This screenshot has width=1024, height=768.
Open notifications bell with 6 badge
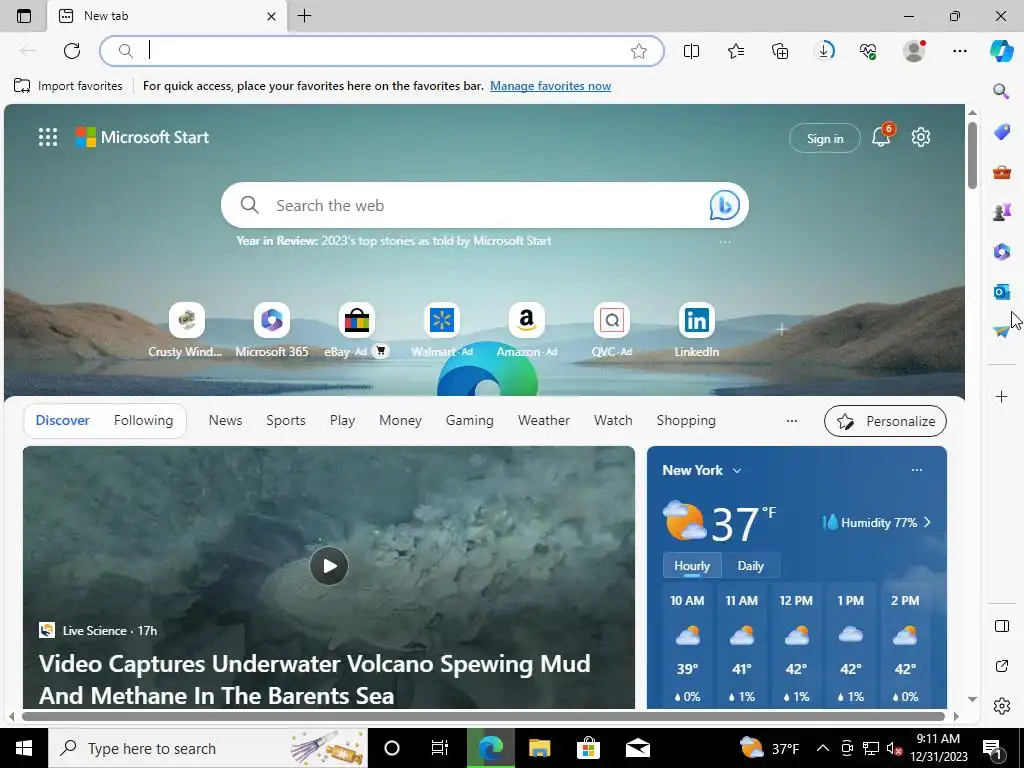882,136
